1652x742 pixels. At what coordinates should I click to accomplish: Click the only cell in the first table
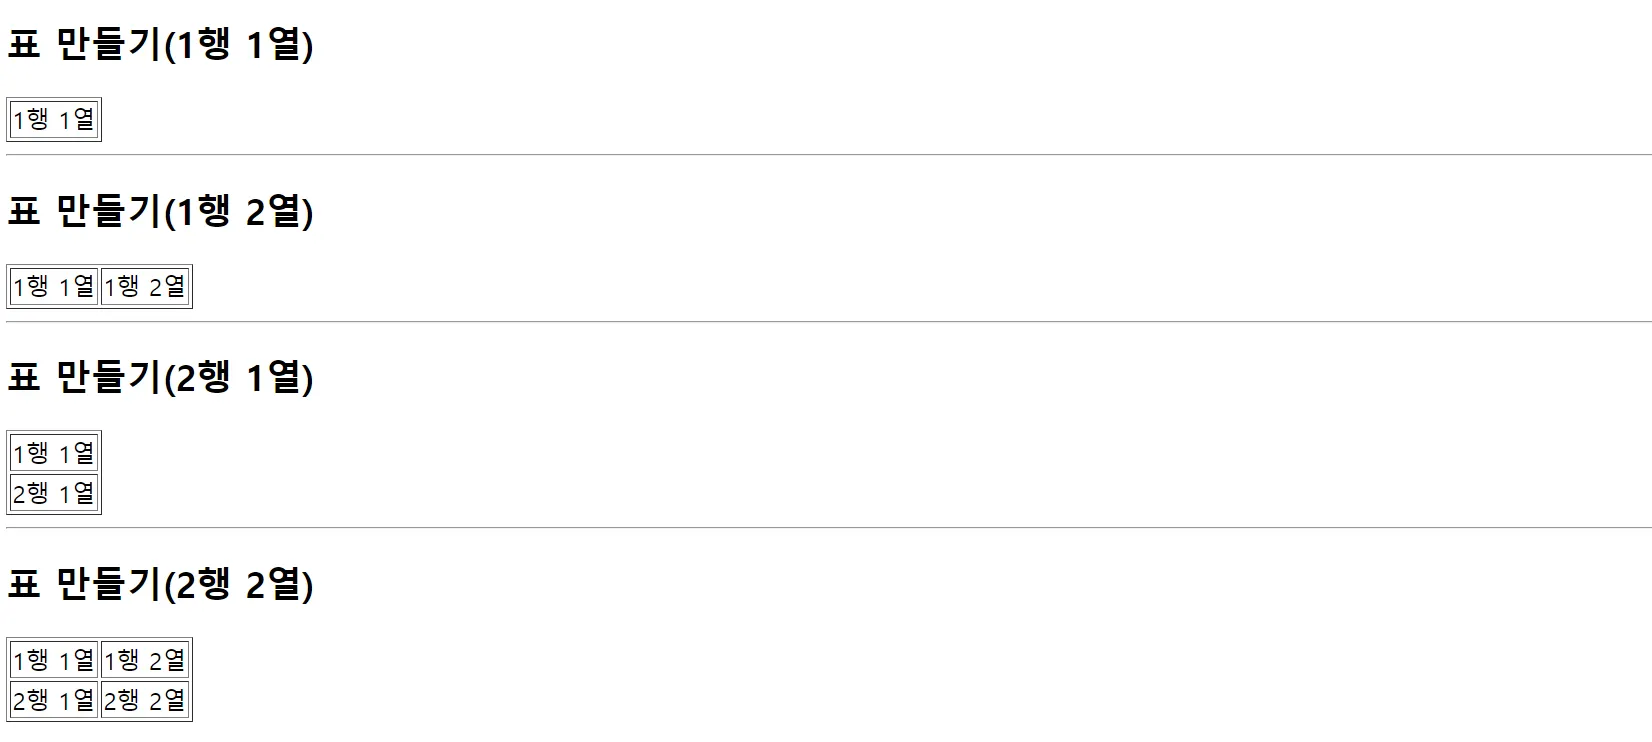[54, 120]
